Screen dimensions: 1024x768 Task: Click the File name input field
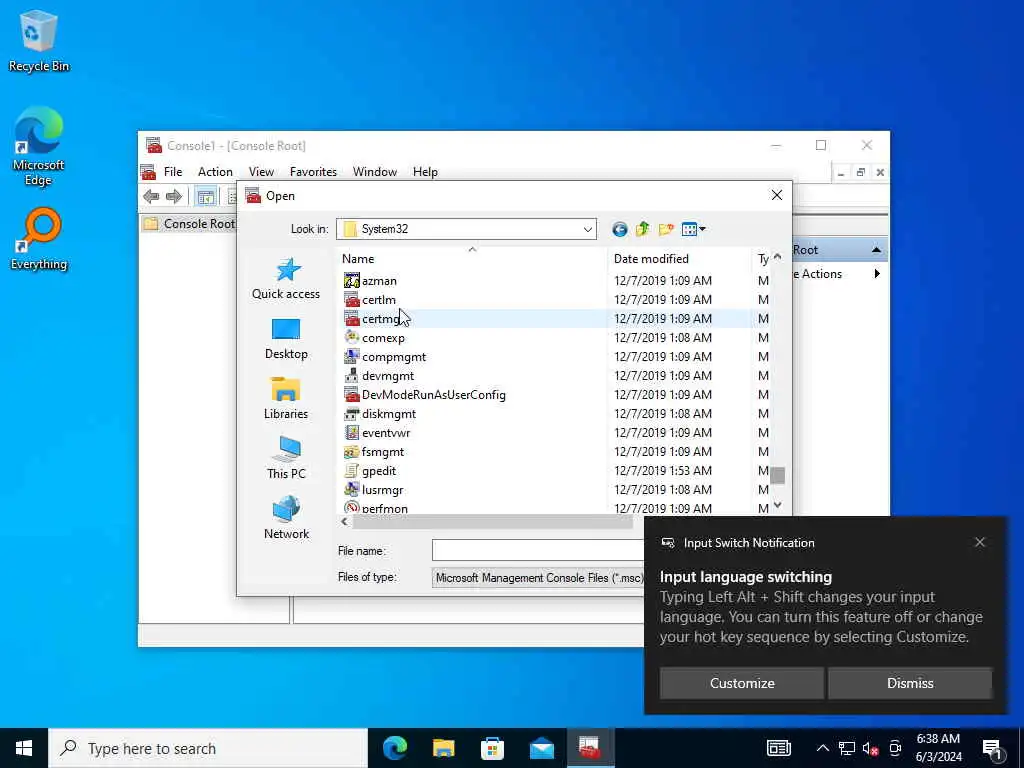point(538,550)
